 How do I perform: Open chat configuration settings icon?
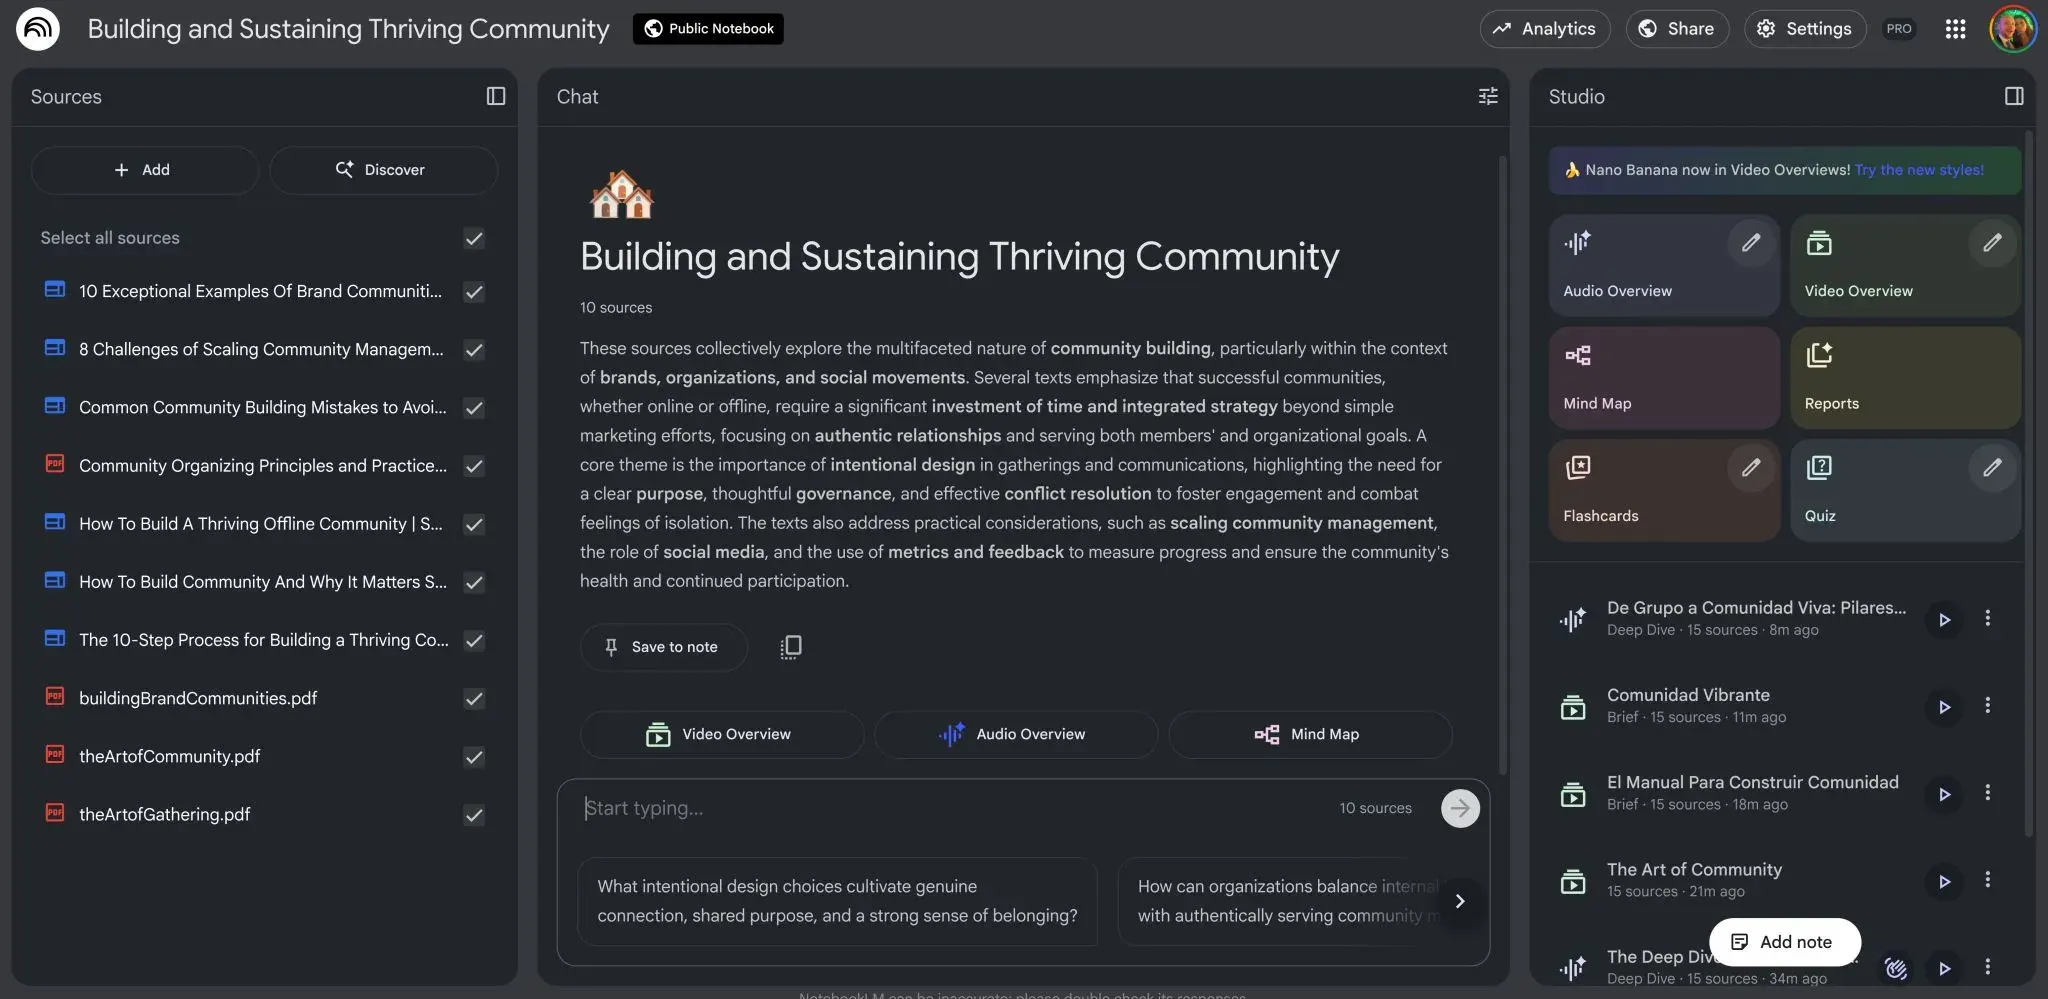pos(1488,96)
